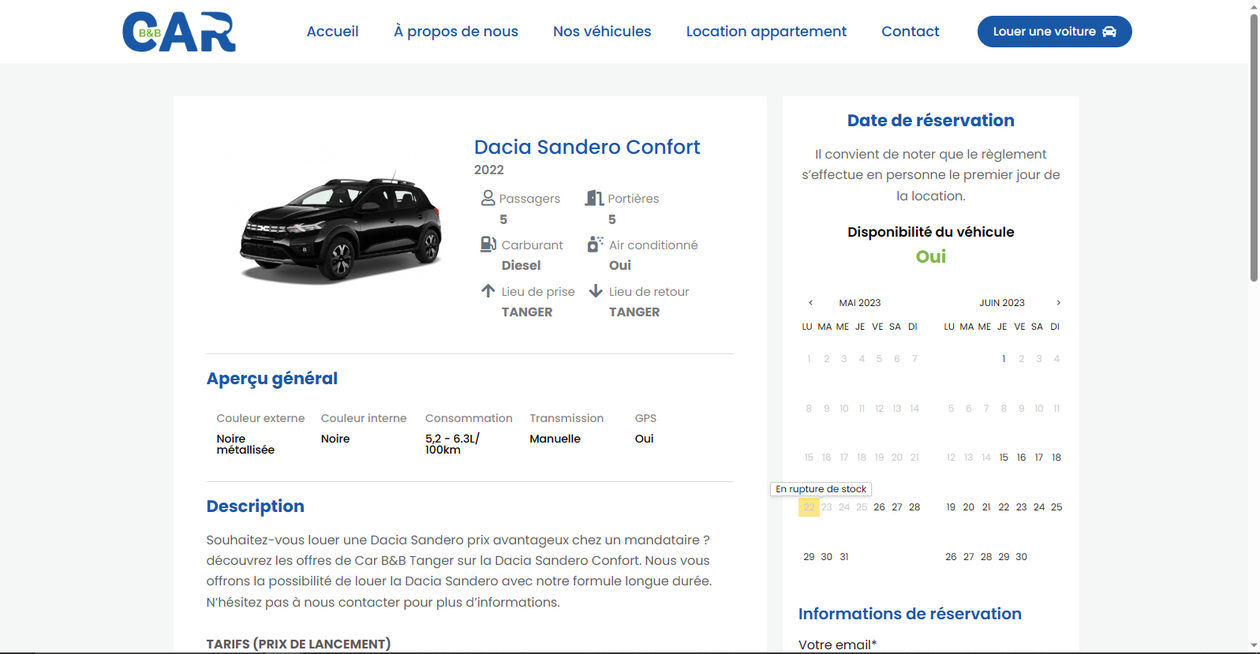Select June 26 in the calendar
Viewport: 1260px width, 654px height.
[x=951, y=557]
